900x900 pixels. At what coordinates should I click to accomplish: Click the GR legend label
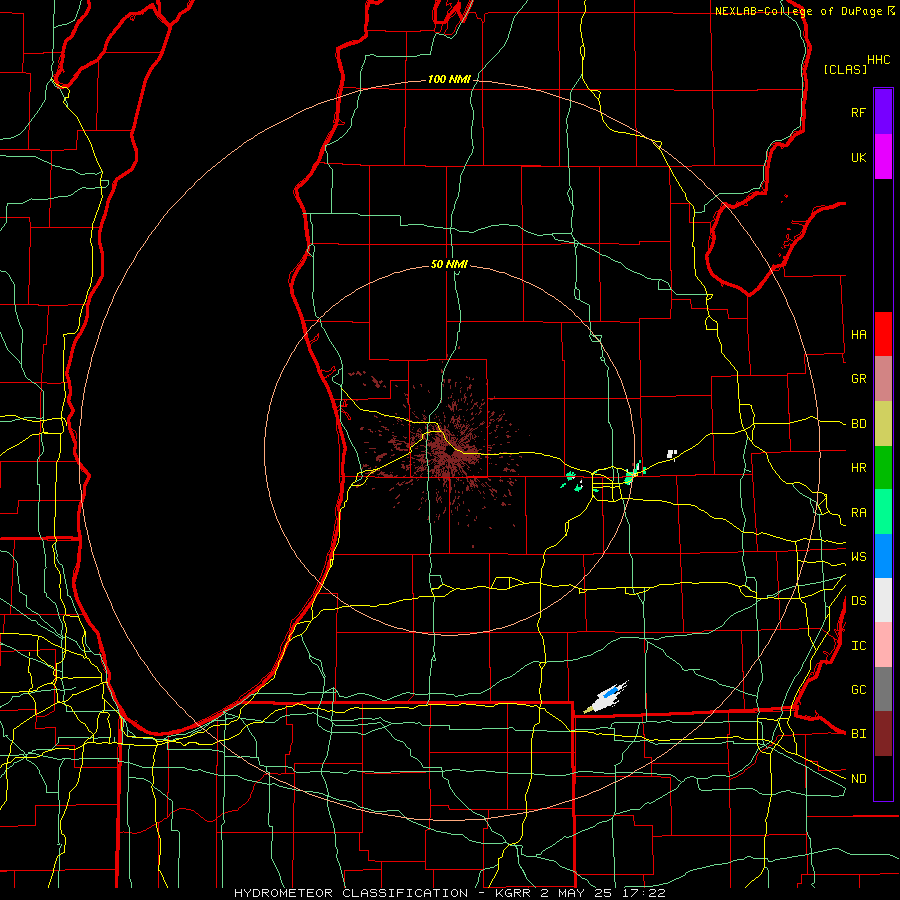point(858,379)
